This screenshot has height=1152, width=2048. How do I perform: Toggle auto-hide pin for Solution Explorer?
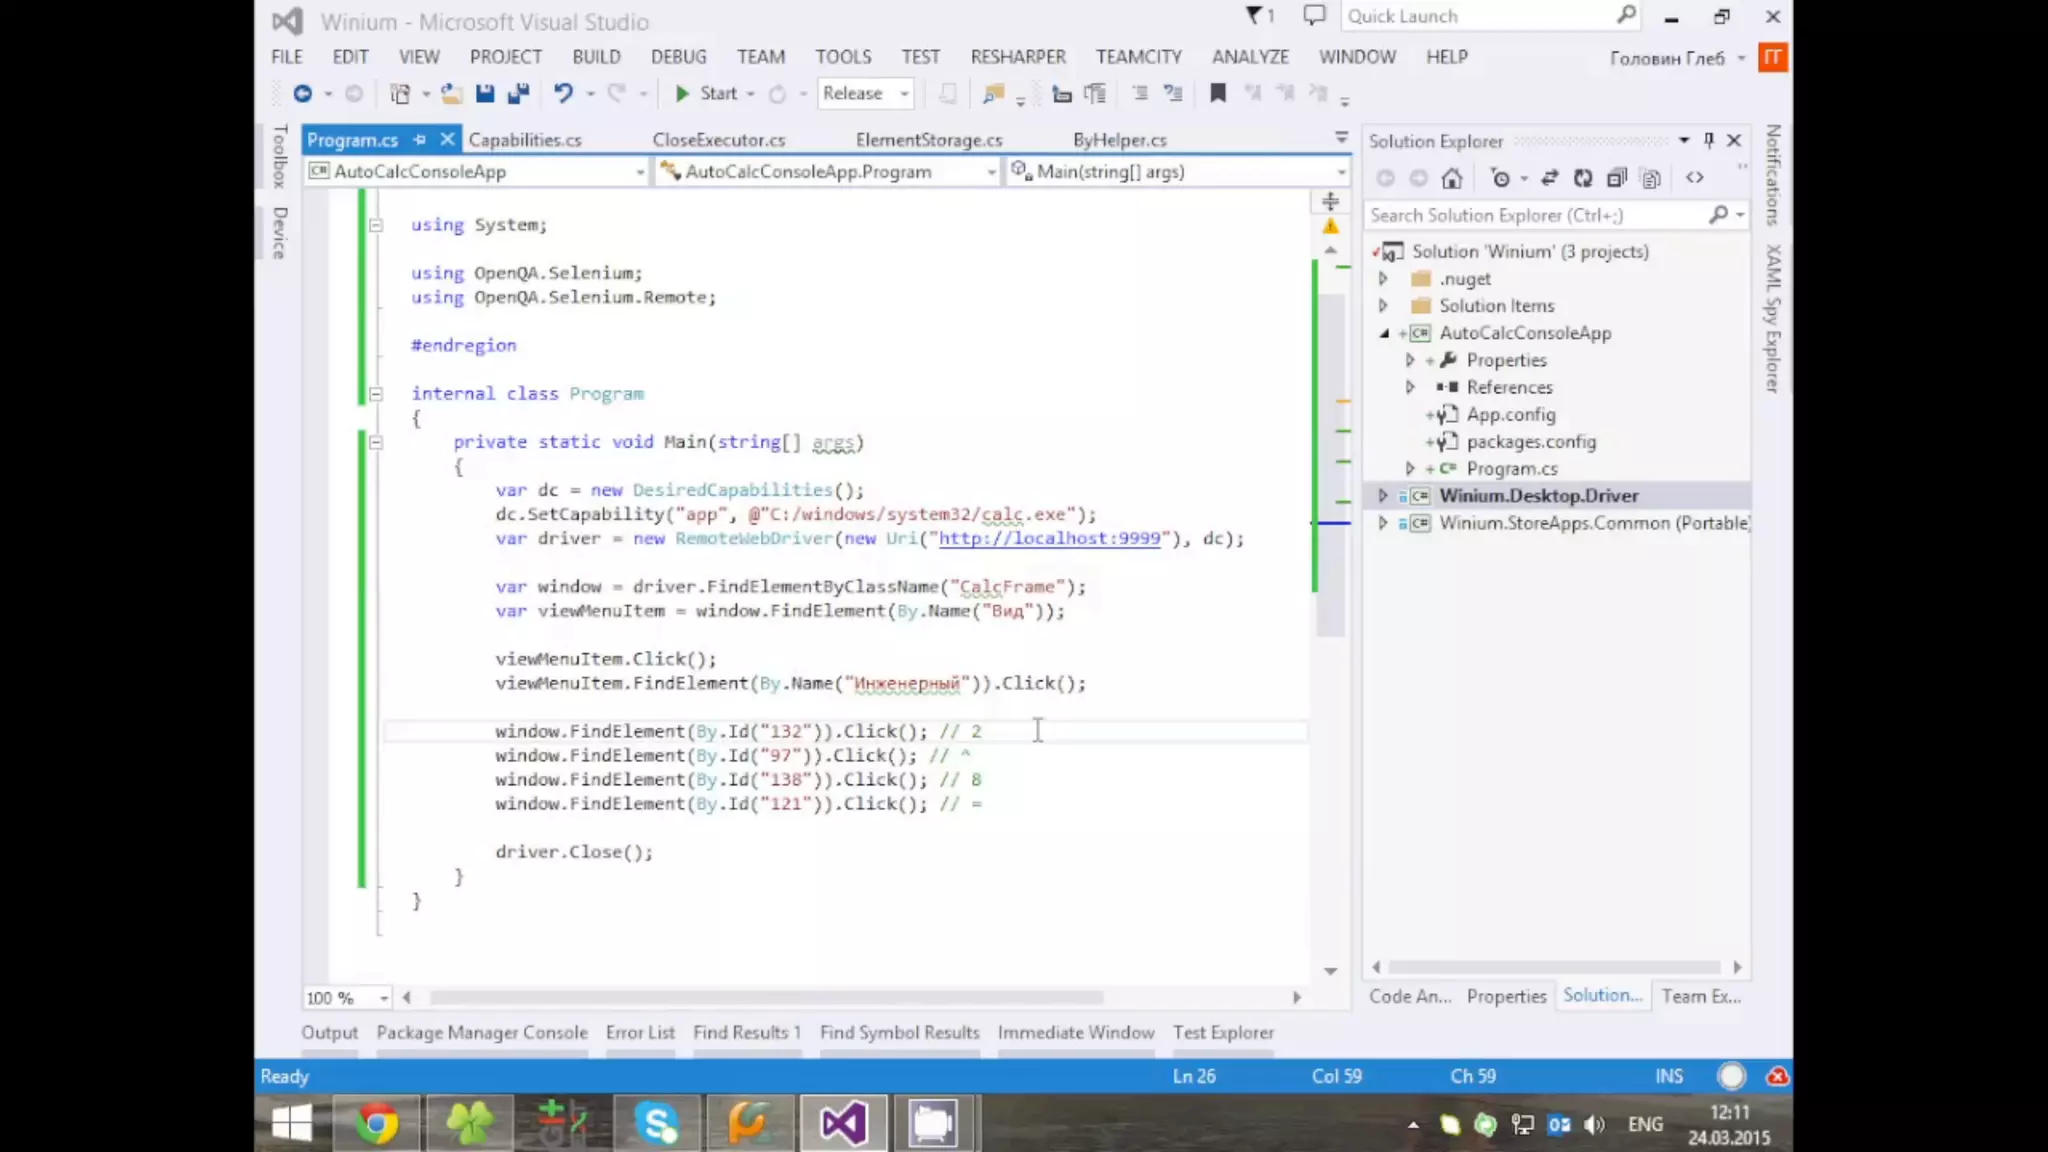pyautogui.click(x=1709, y=140)
